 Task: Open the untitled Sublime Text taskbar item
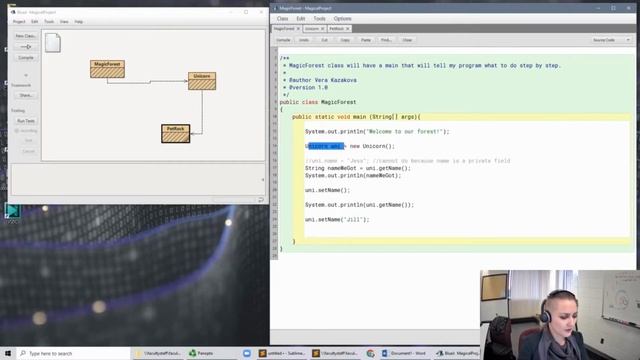tap(282, 353)
